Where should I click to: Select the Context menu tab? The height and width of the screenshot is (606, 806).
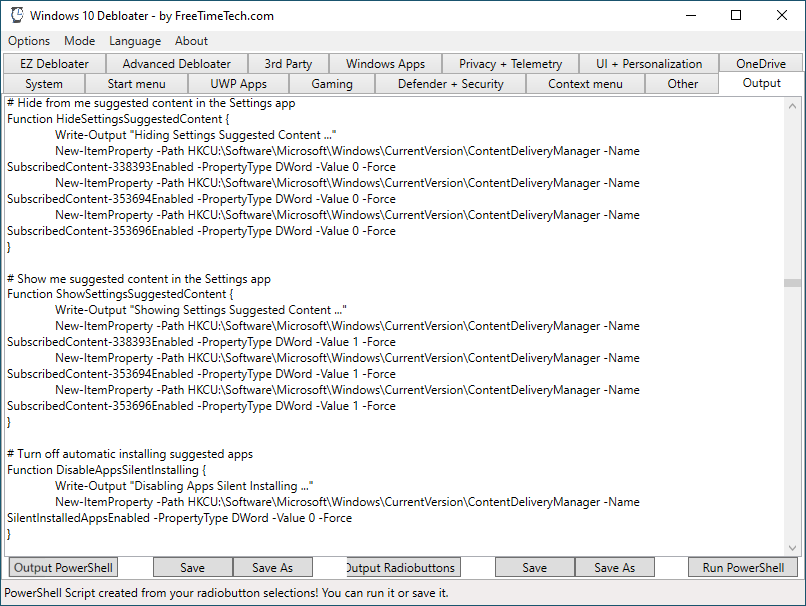pyautogui.click(x=585, y=84)
